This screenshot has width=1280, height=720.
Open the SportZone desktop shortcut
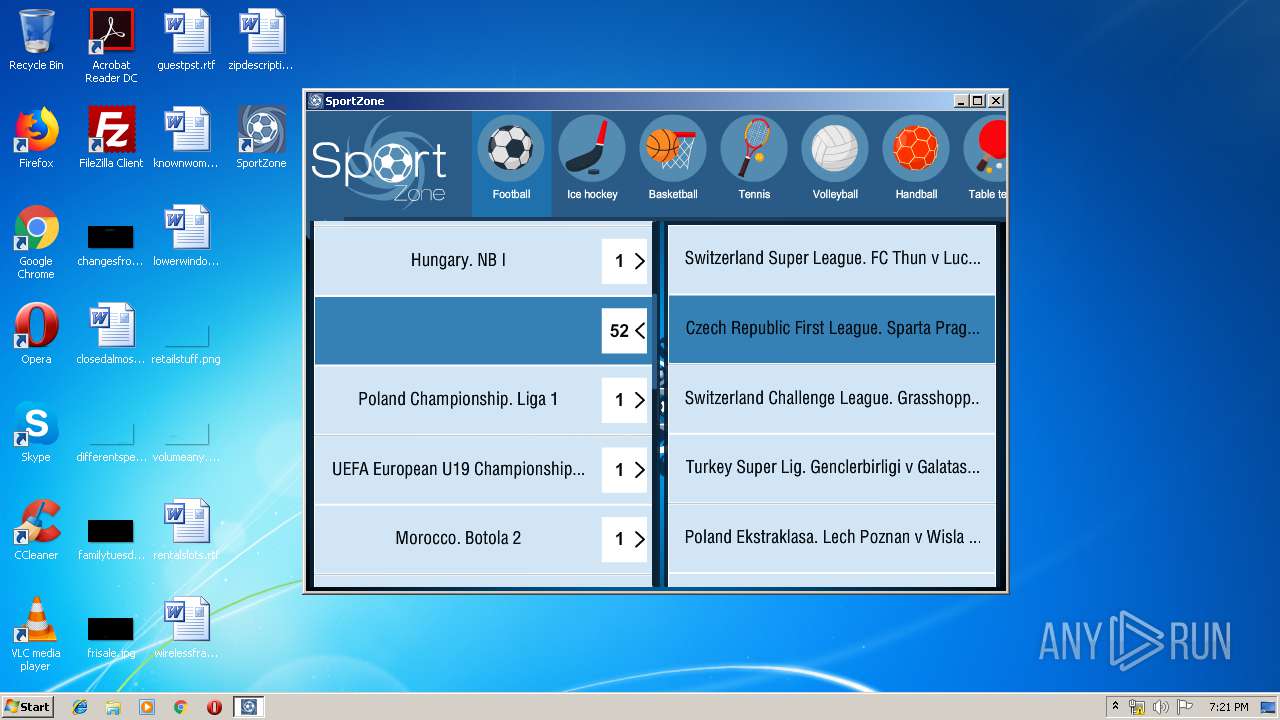(x=261, y=138)
